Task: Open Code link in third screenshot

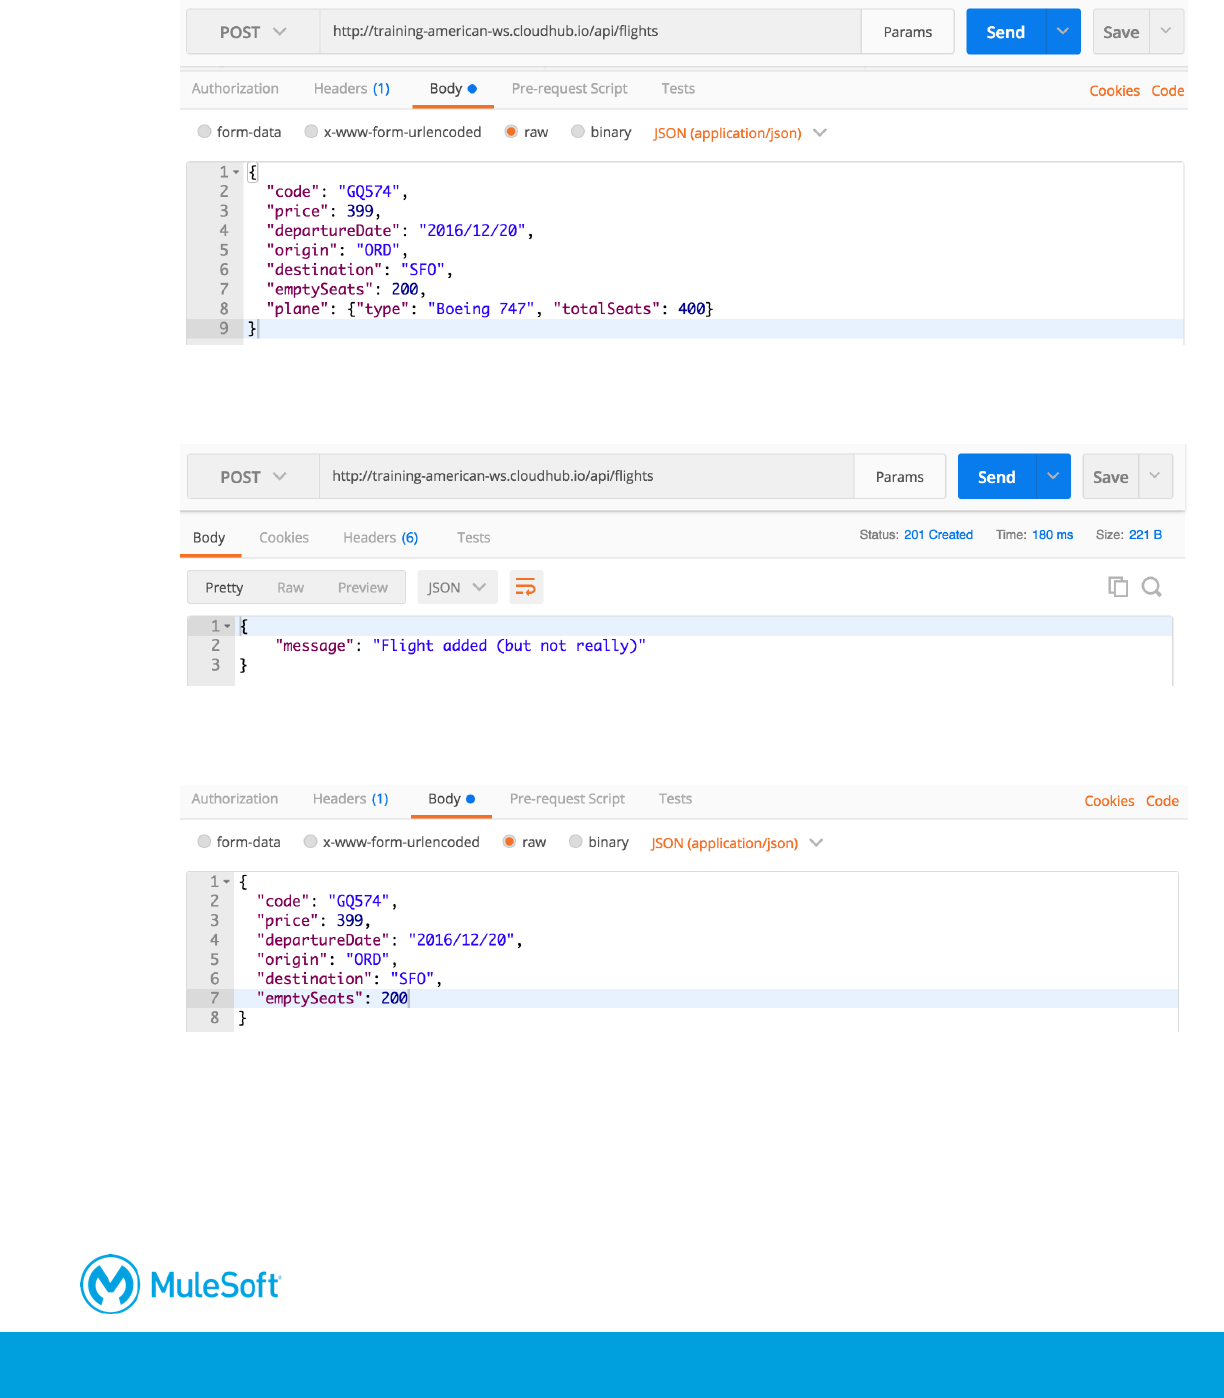Action: pyautogui.click(x=1162, y=801)
